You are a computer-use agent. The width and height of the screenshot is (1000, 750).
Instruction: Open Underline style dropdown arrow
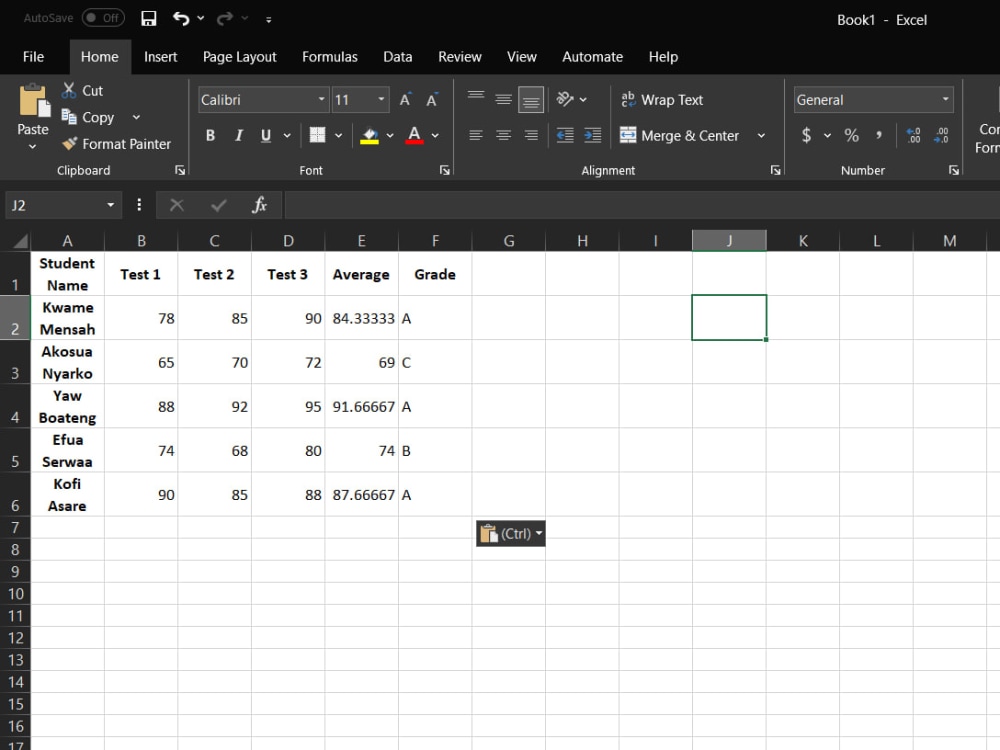tap(287, 135)
